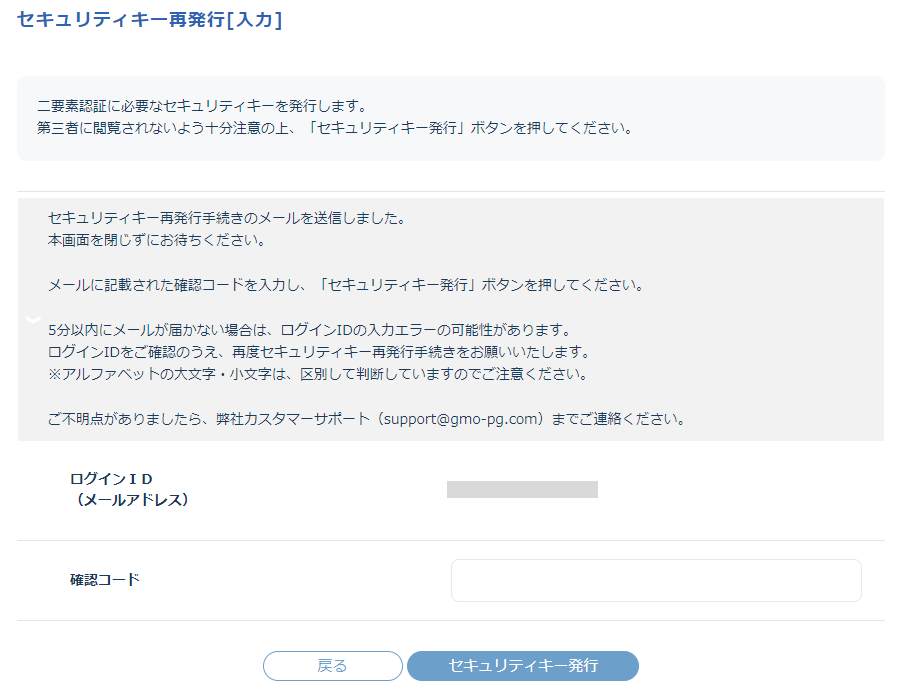Click the セキュリティキー再発行[入力] heading
Image resolution: width=901 pixels, height=694 pixels.
(x=149, y=20)
